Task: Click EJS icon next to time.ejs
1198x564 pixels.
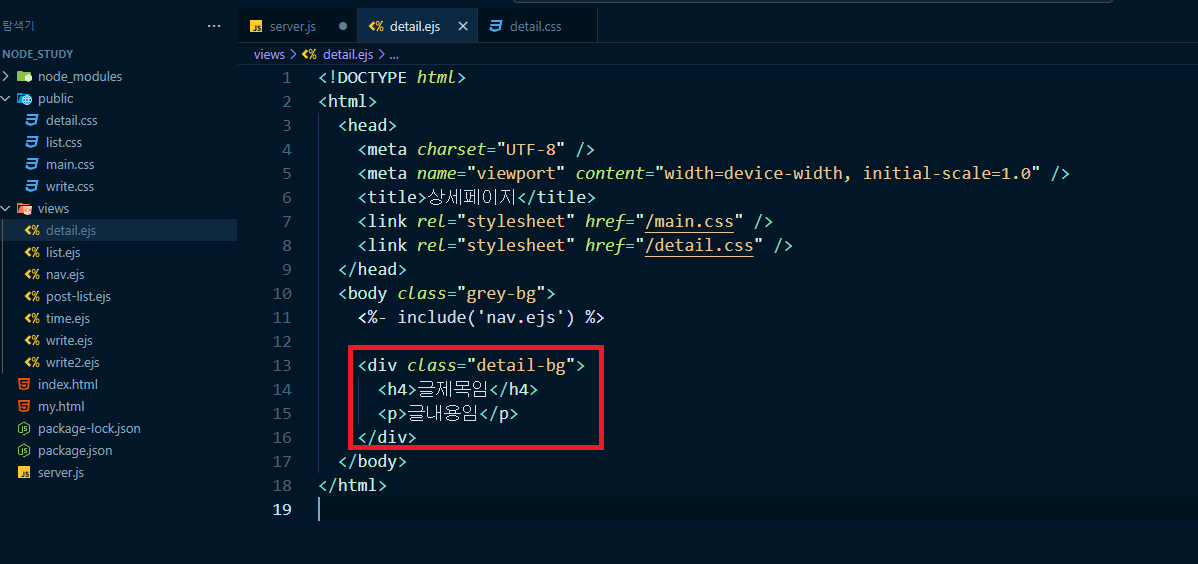Action: pos(32,319)
